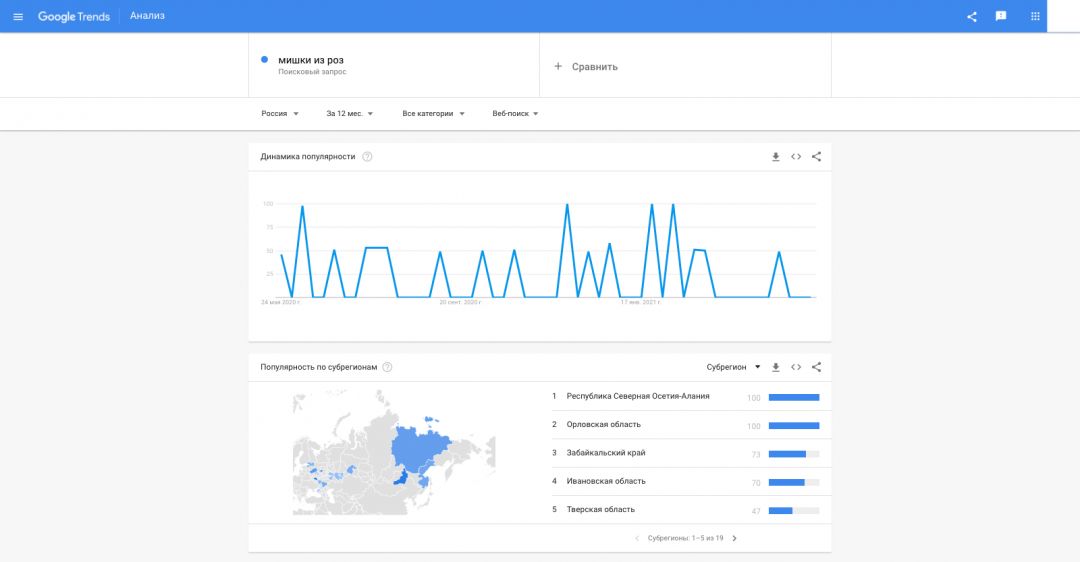
Task: Open the hamburger main menu
Action: pos(18,17)
